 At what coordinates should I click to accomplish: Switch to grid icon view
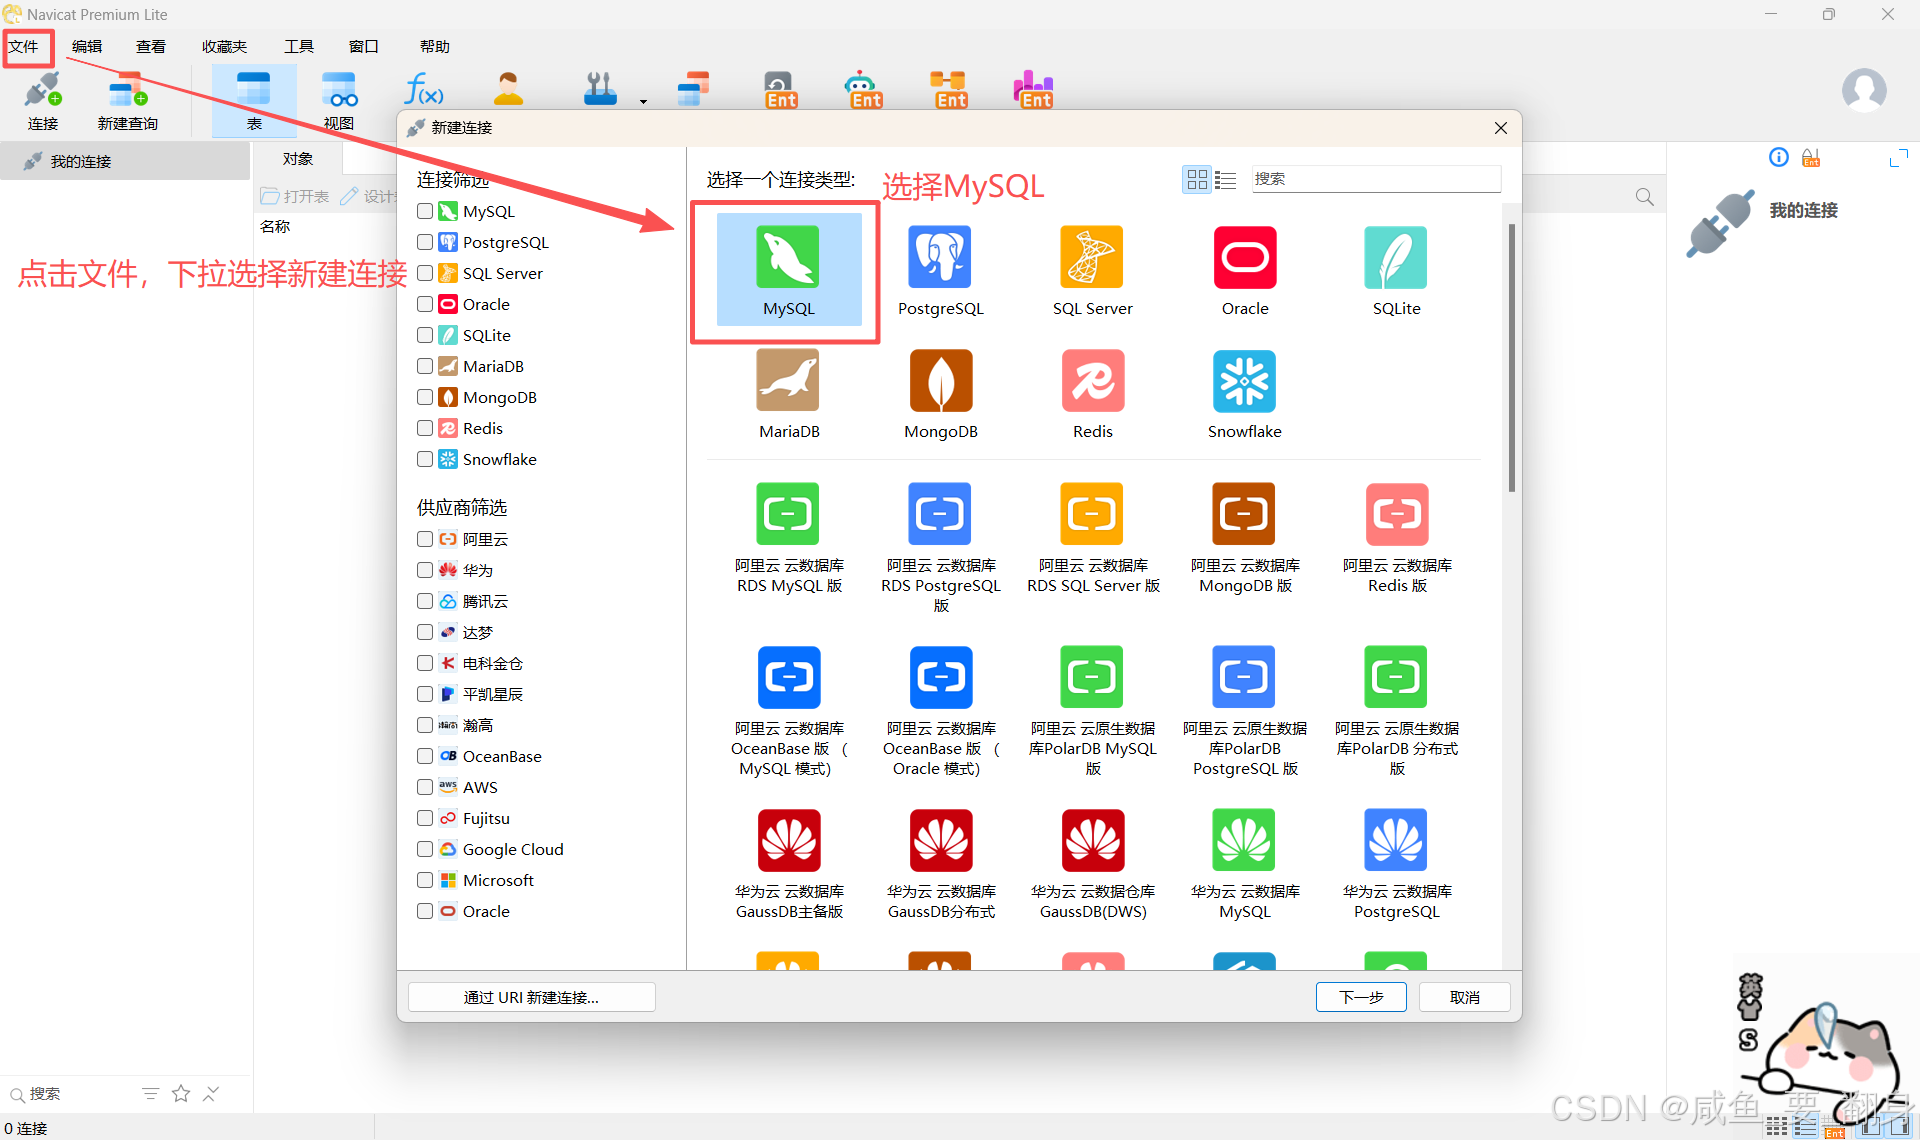1196,179
